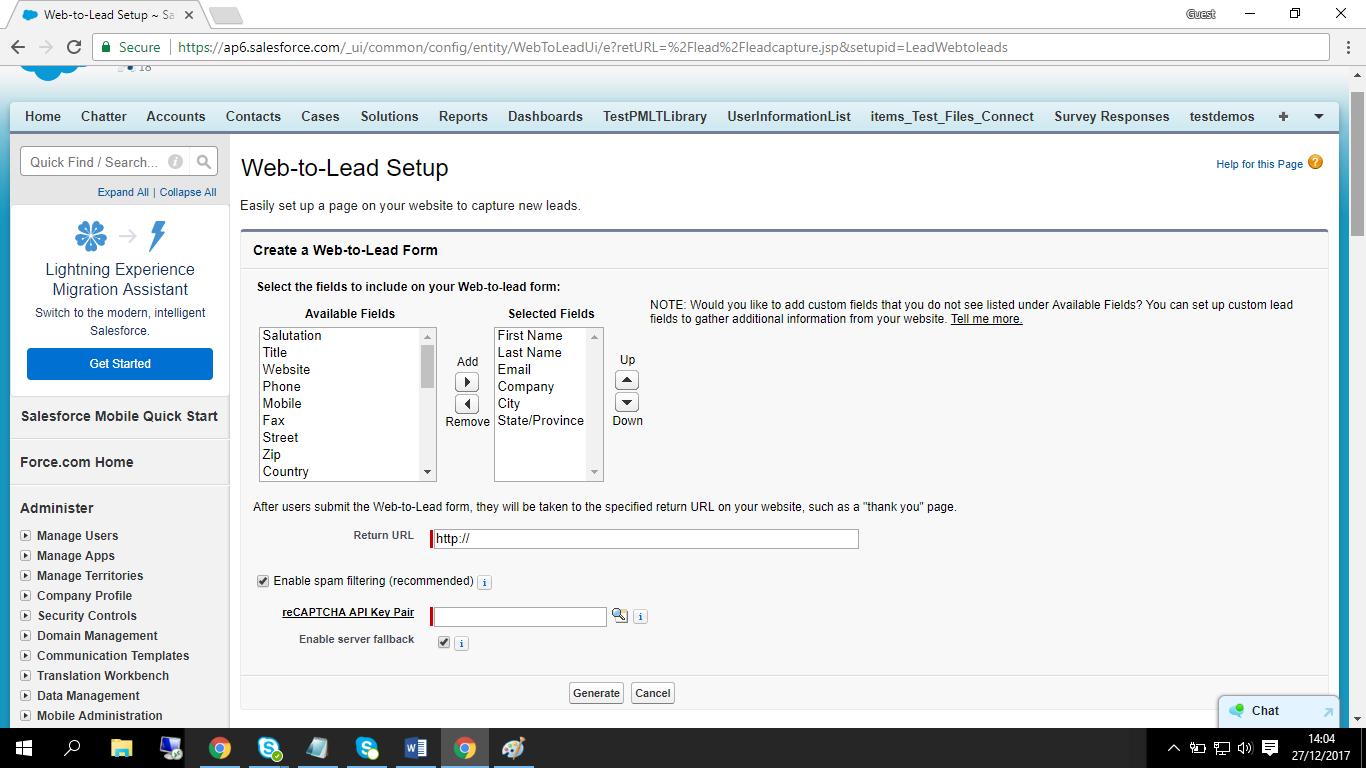Click the Cancel button

[x=653, y=693]
